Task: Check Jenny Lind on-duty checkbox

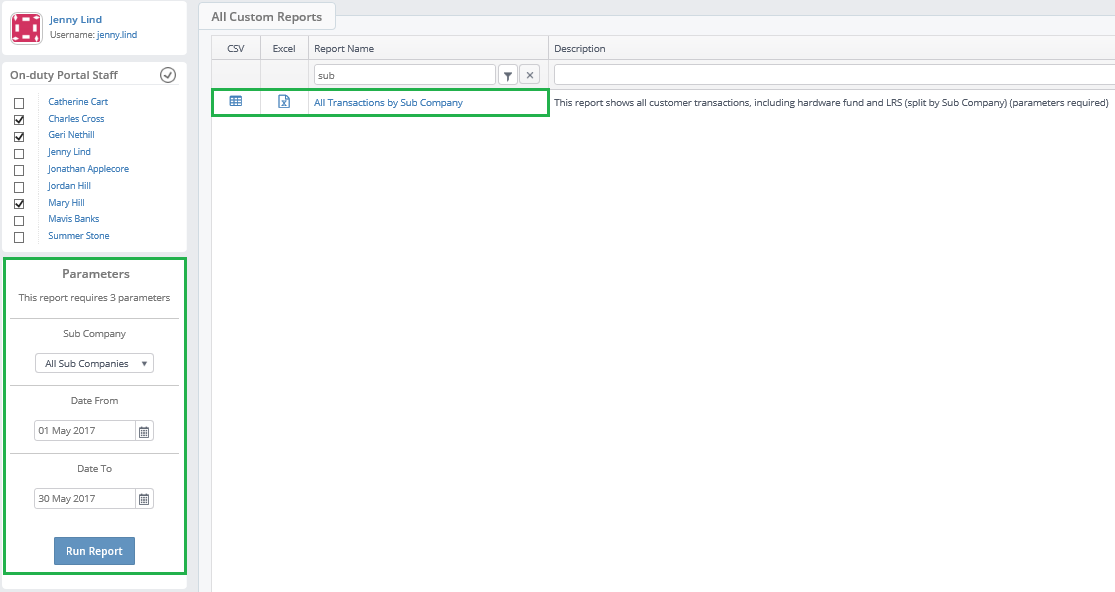Action: pyautogui.click(x=19, y=154)
